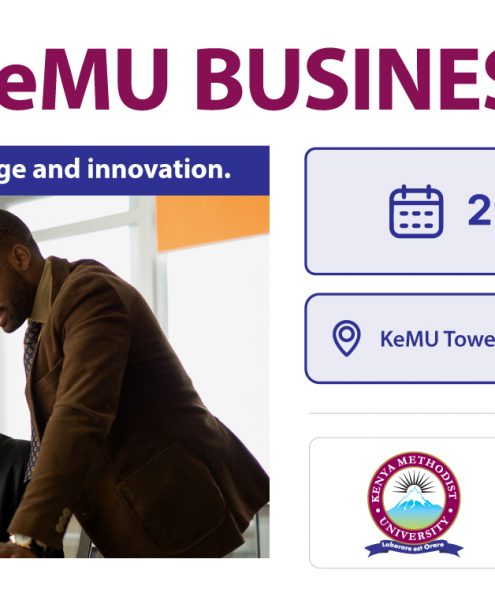495x600 pixels.
Task: Click the location pin icon
Action: tap(346, 338)
